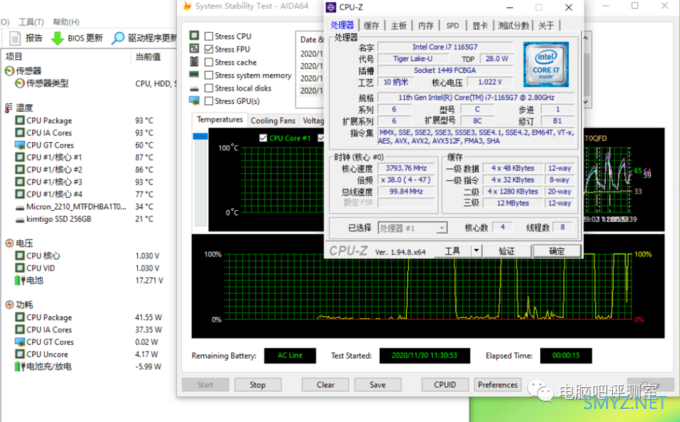The image size is (680, 422).
Task: Click the 项目 column header
Action: pyautogui.click(x=13, y=56)
